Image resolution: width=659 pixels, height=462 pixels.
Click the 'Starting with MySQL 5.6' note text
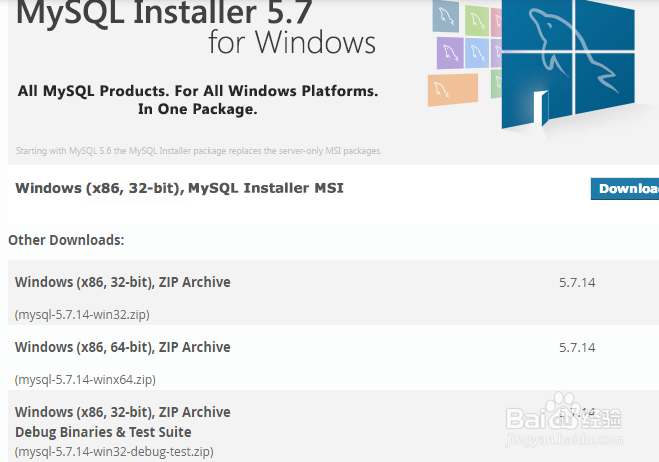tap(199, 150)
